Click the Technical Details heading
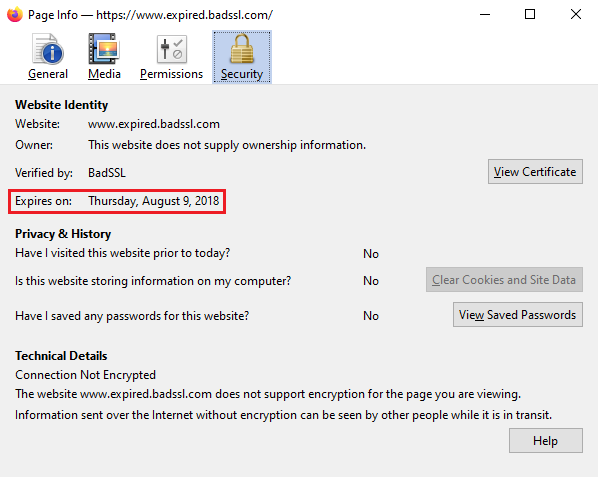 [x=61, y=356]
